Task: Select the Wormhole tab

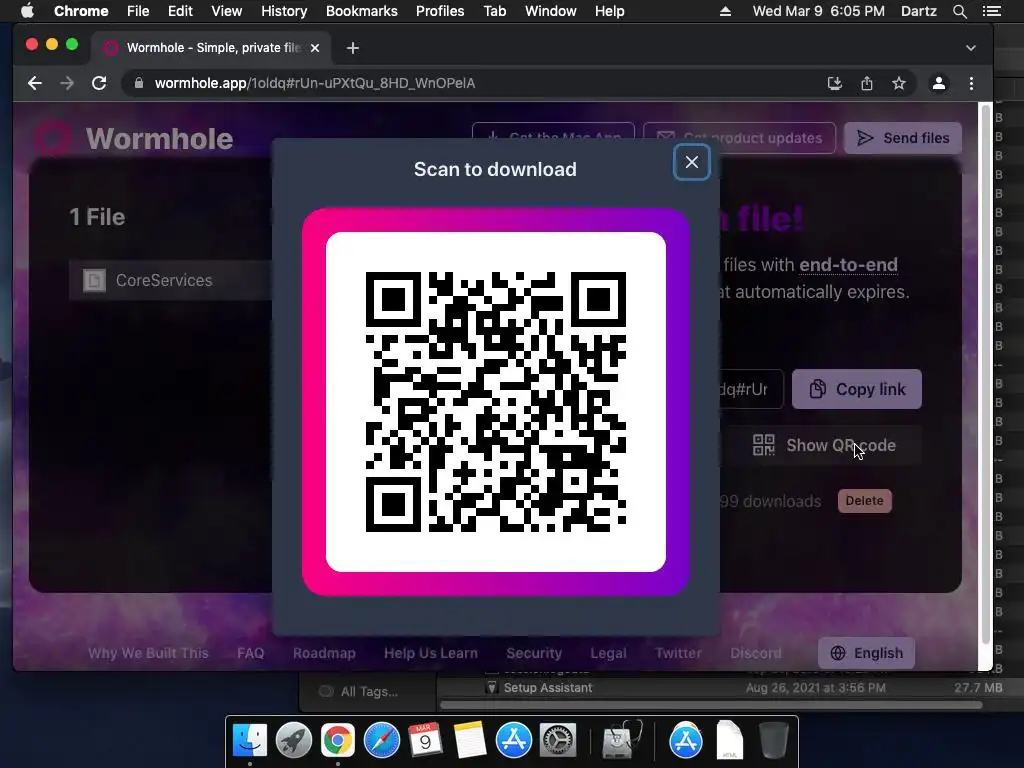Action: click(x=212, y=48)
